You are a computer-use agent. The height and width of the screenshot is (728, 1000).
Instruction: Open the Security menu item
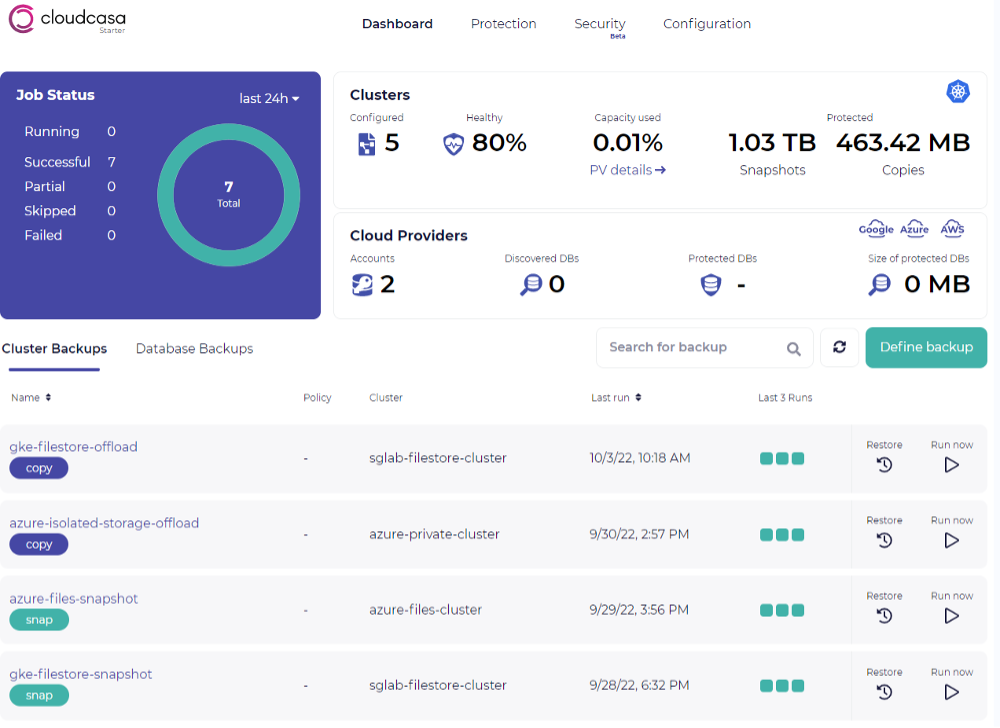pyautogui.click(x=599, y=23)
